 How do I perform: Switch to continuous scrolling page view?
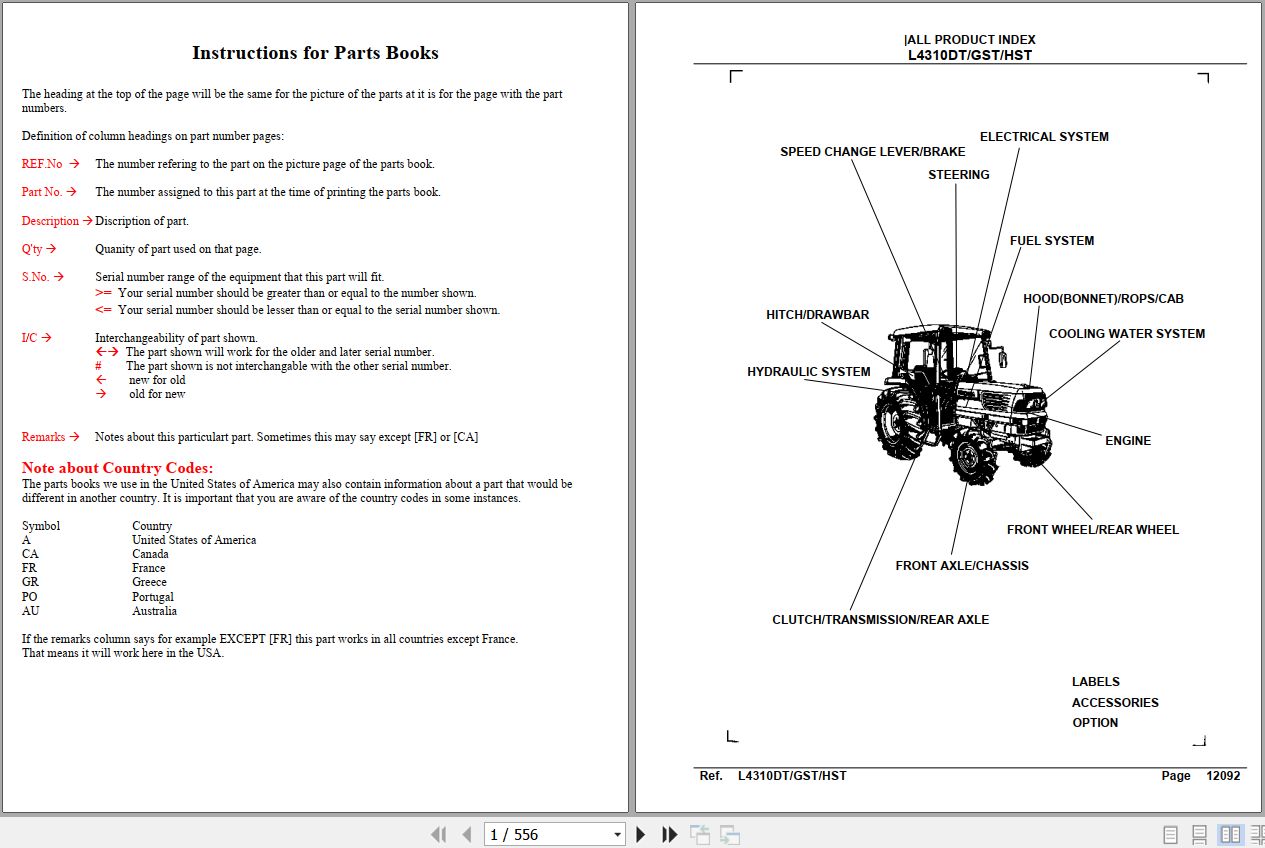(1200, 834)
